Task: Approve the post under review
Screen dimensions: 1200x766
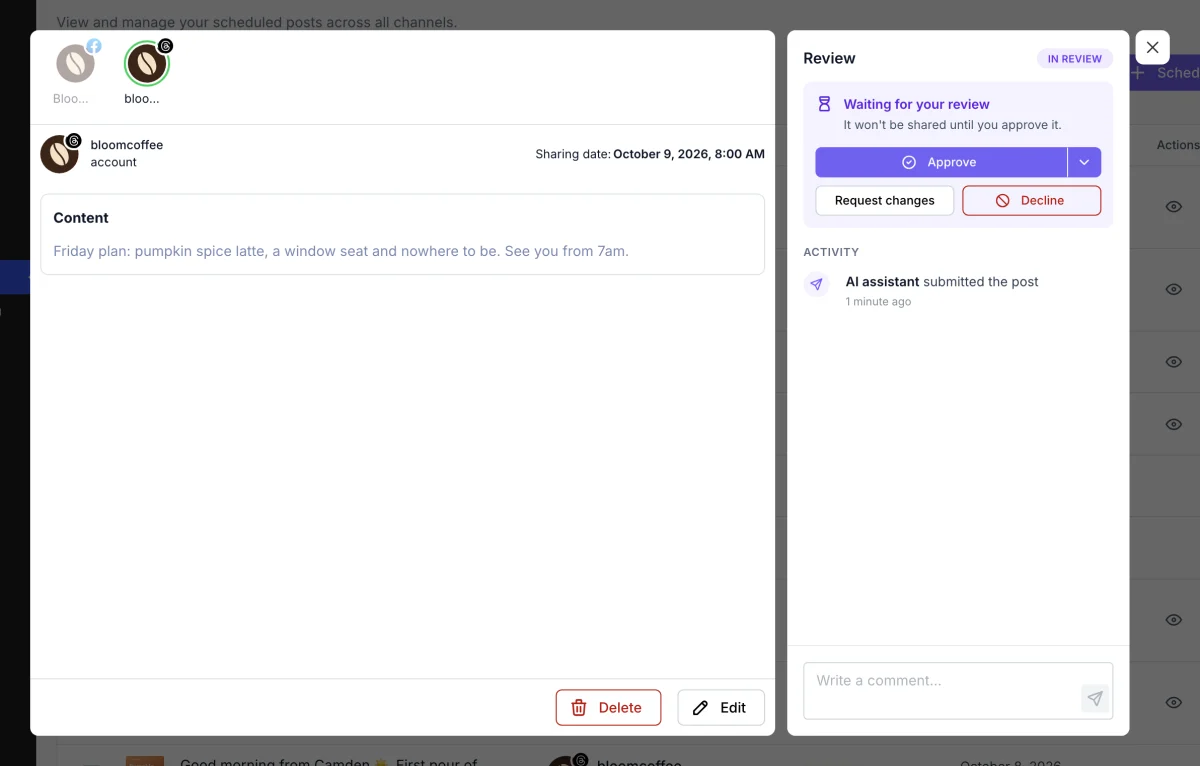Action: coord(941,162)
